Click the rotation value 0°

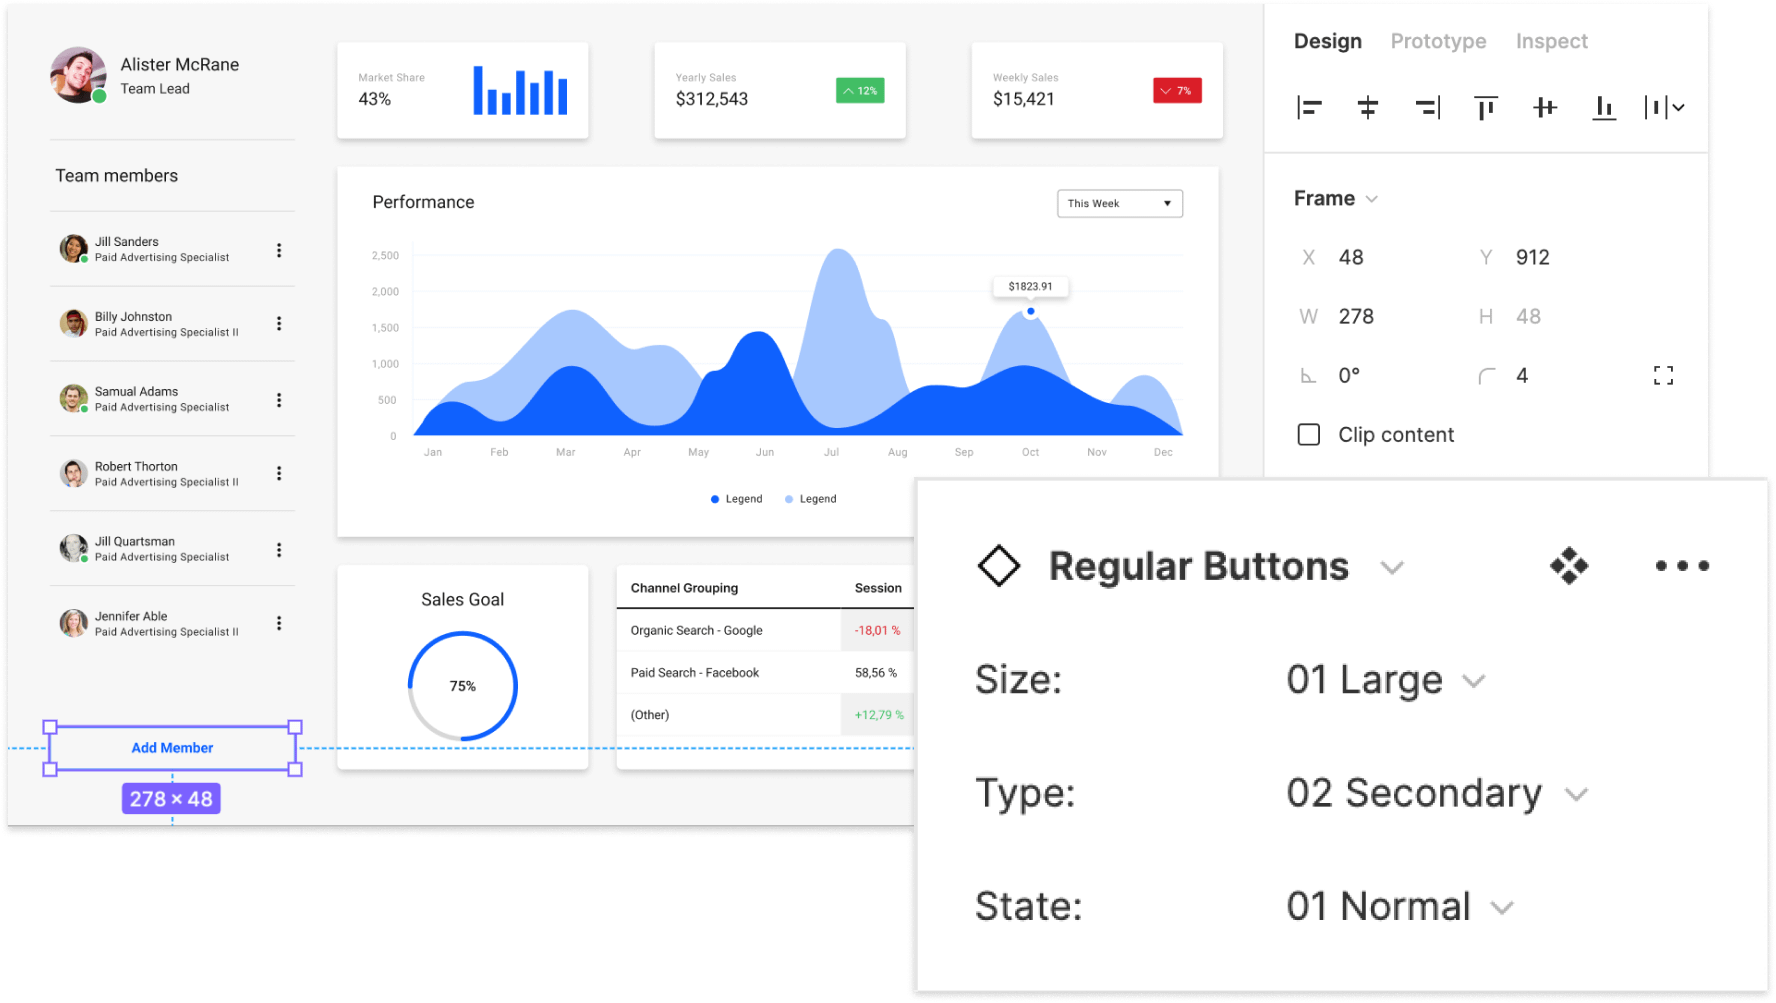tap(1349, 376)
